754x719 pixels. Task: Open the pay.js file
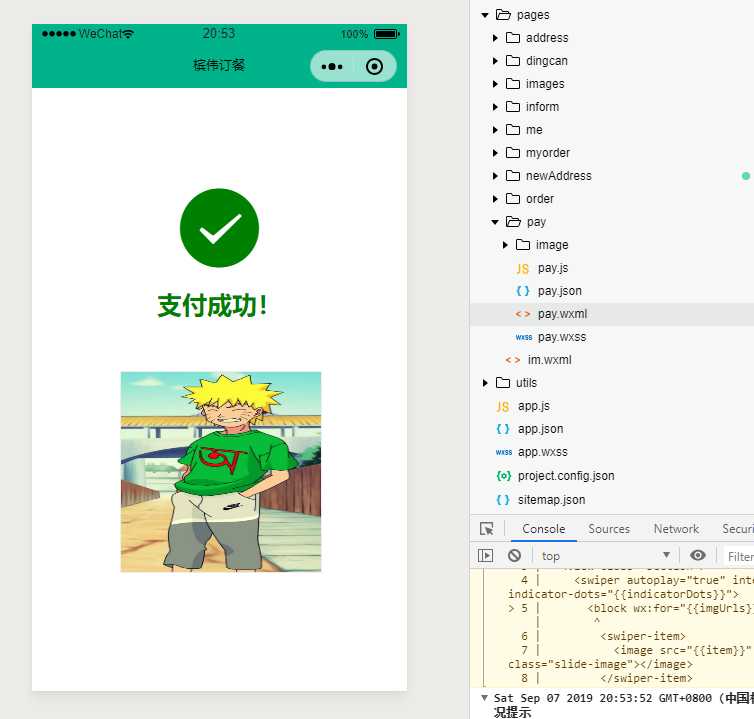click(553, 268)
